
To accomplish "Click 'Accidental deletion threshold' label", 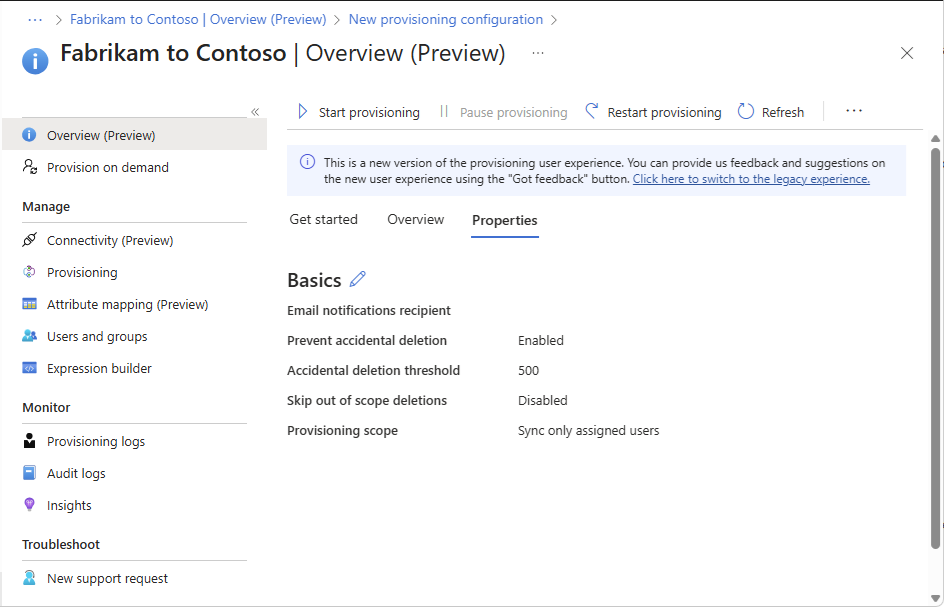I will (373, 370).
